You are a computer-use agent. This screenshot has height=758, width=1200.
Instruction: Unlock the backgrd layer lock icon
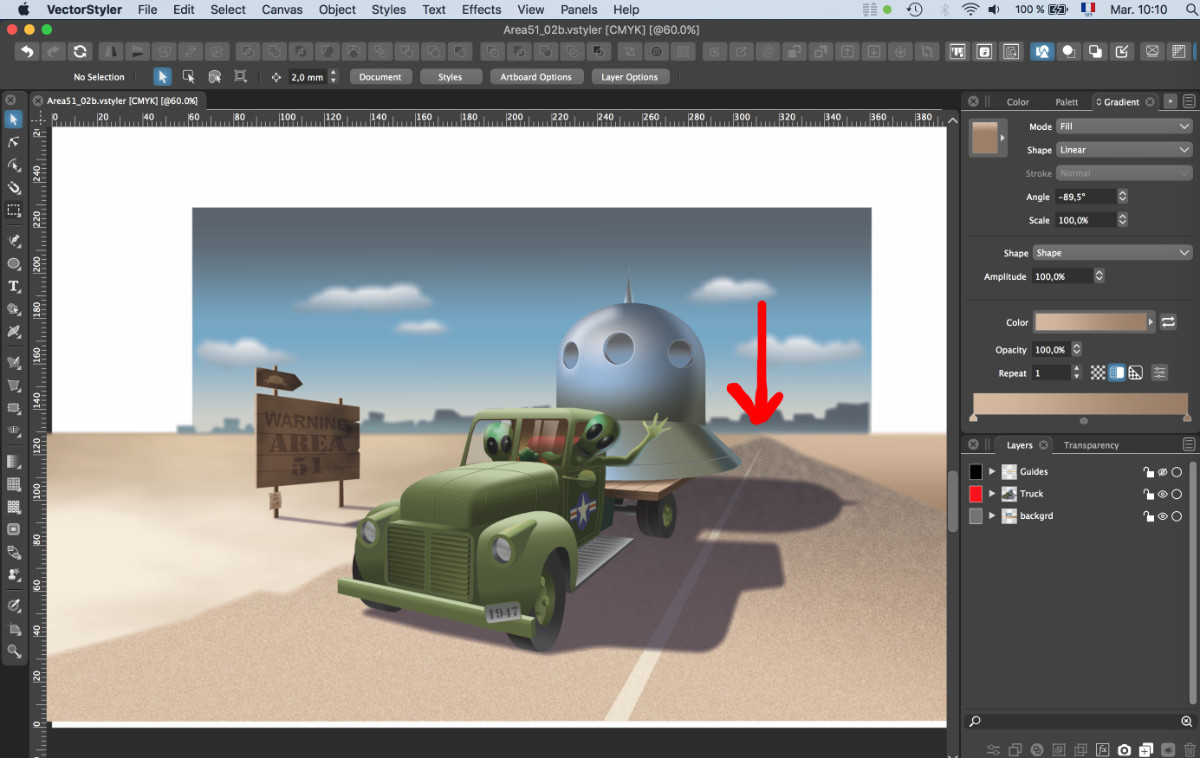pyautogui.click(x=1149, y=516)
